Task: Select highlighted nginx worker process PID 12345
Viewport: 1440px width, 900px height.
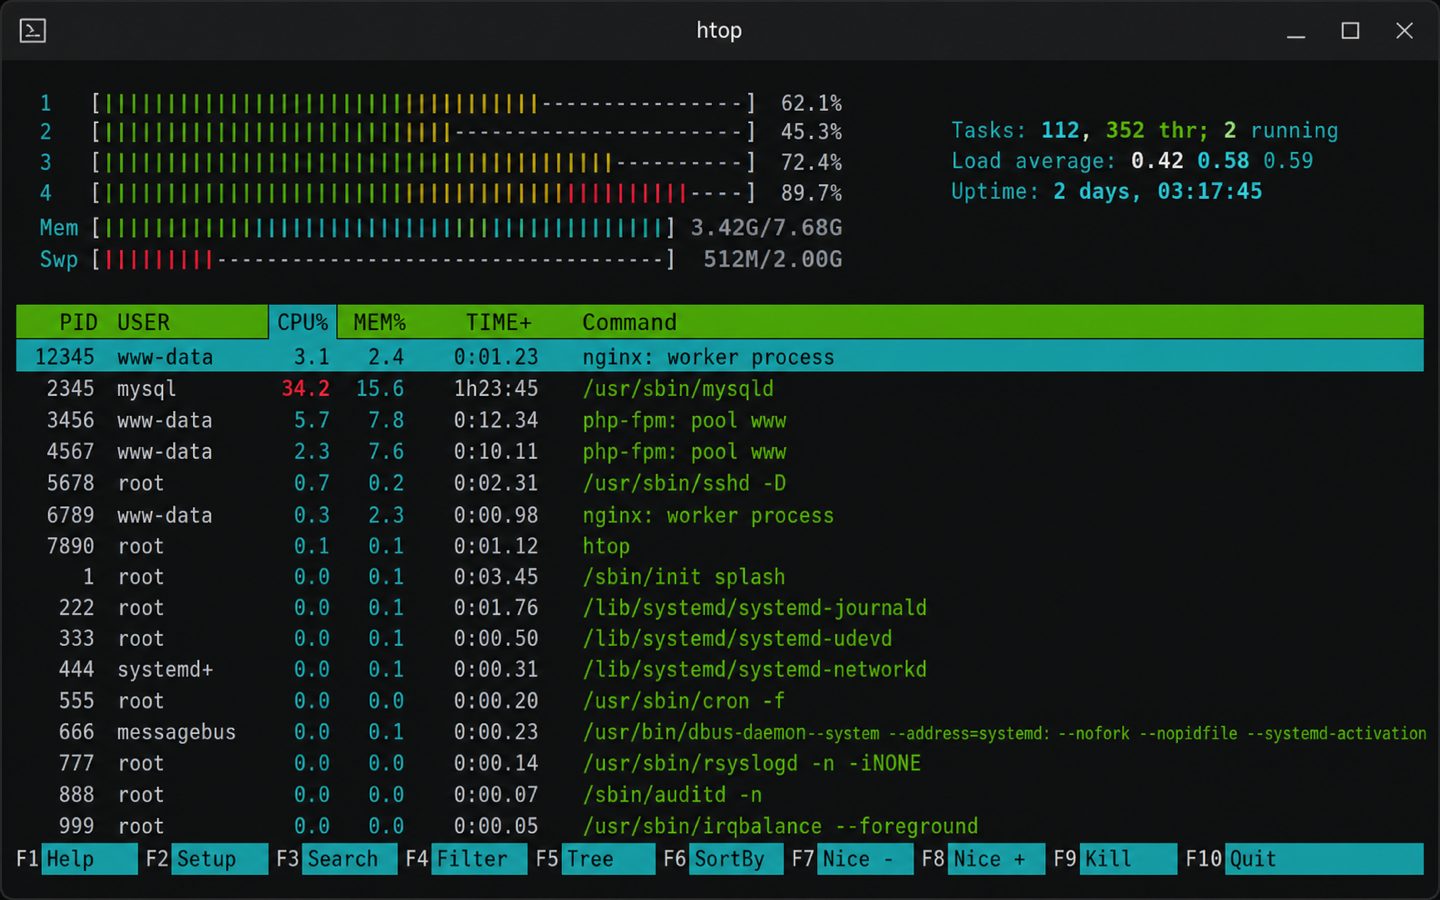Action: [720, 356]
